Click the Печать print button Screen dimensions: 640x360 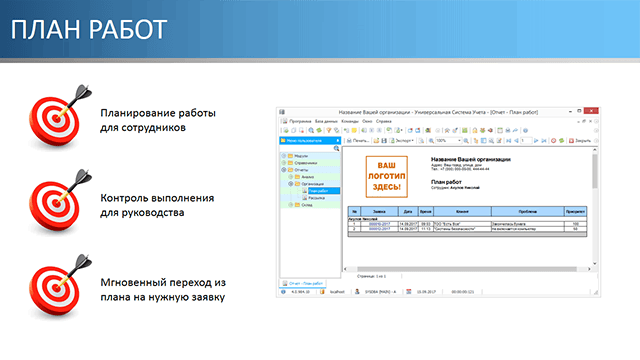(358, 141)
